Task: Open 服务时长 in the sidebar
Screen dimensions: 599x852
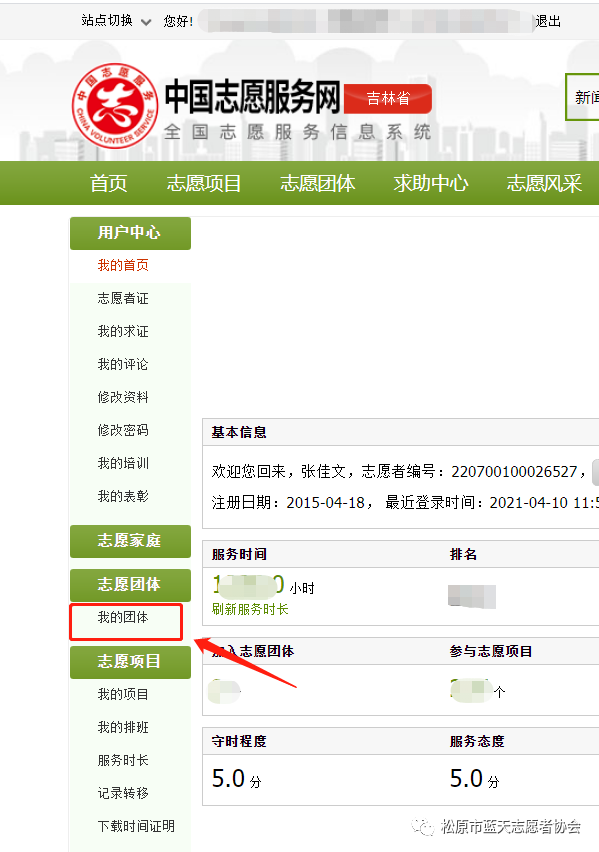Action: pos(123,761)
